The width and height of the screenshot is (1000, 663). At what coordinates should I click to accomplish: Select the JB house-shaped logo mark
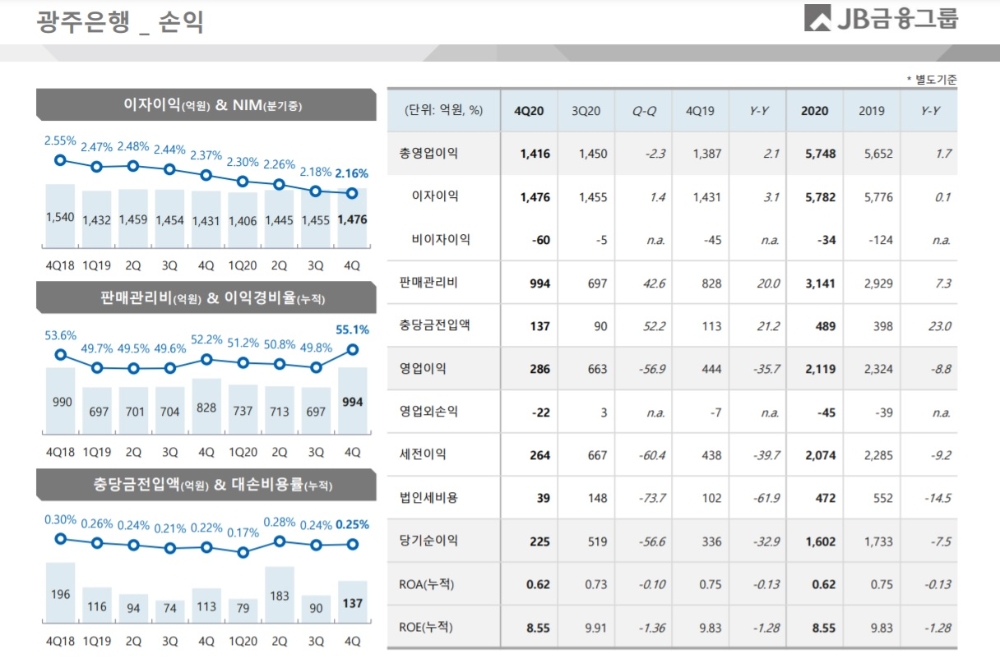817,19
